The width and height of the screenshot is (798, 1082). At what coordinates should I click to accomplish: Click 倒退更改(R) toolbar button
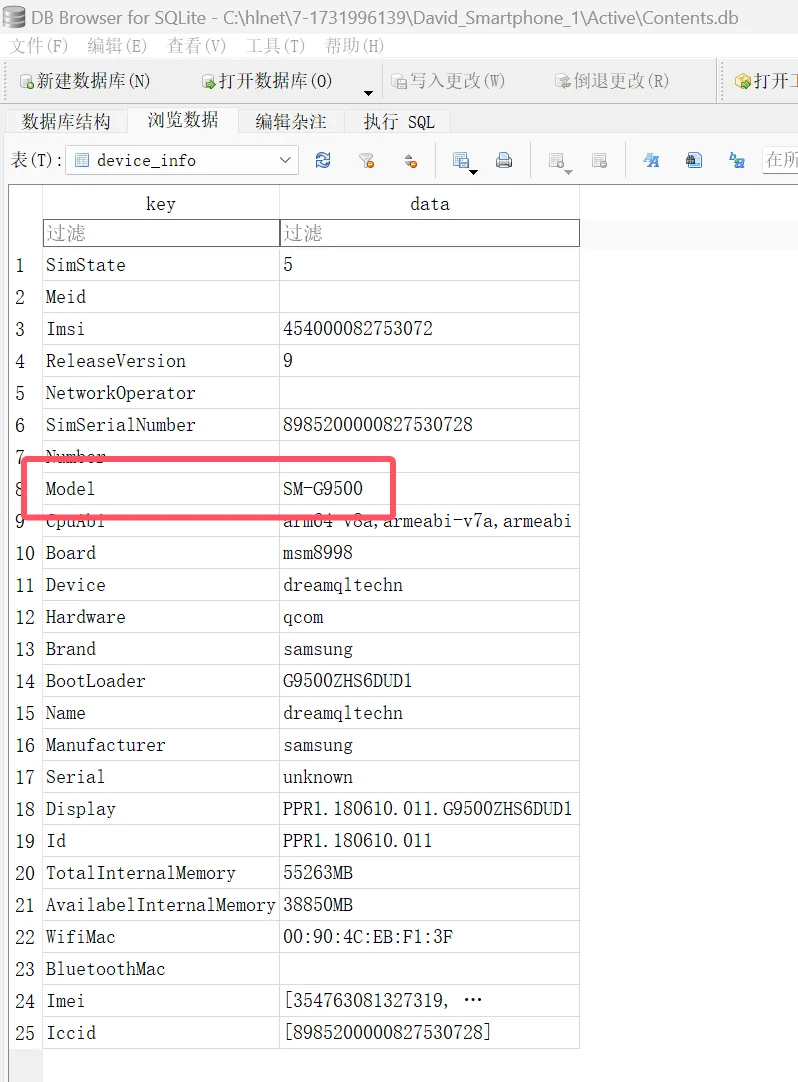pyautogui.click(x=612, y=81)
